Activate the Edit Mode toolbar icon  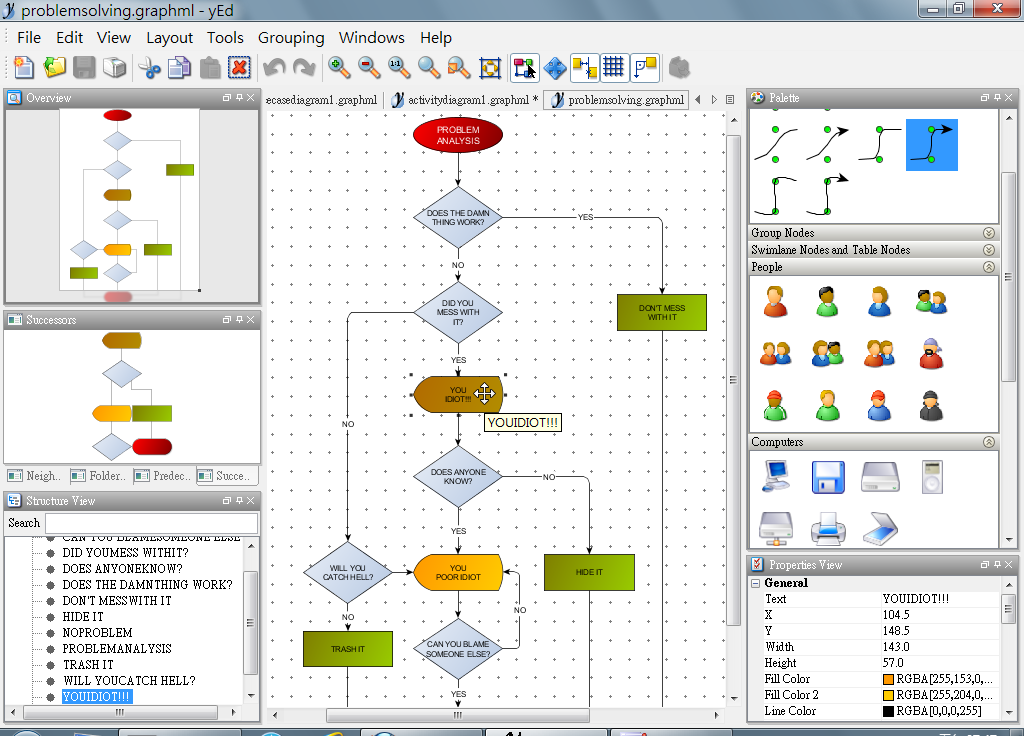524,68
